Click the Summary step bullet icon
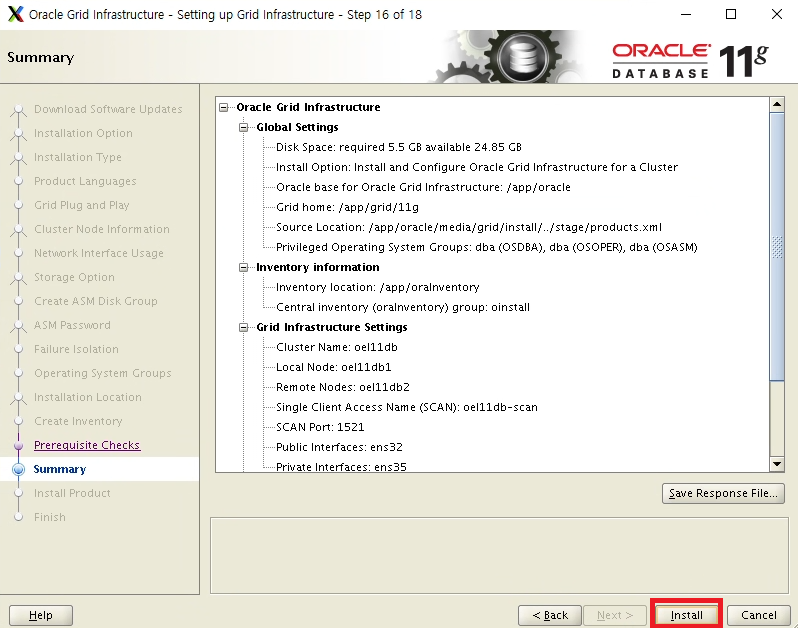 pyautogui.click(x=18, y=469)
